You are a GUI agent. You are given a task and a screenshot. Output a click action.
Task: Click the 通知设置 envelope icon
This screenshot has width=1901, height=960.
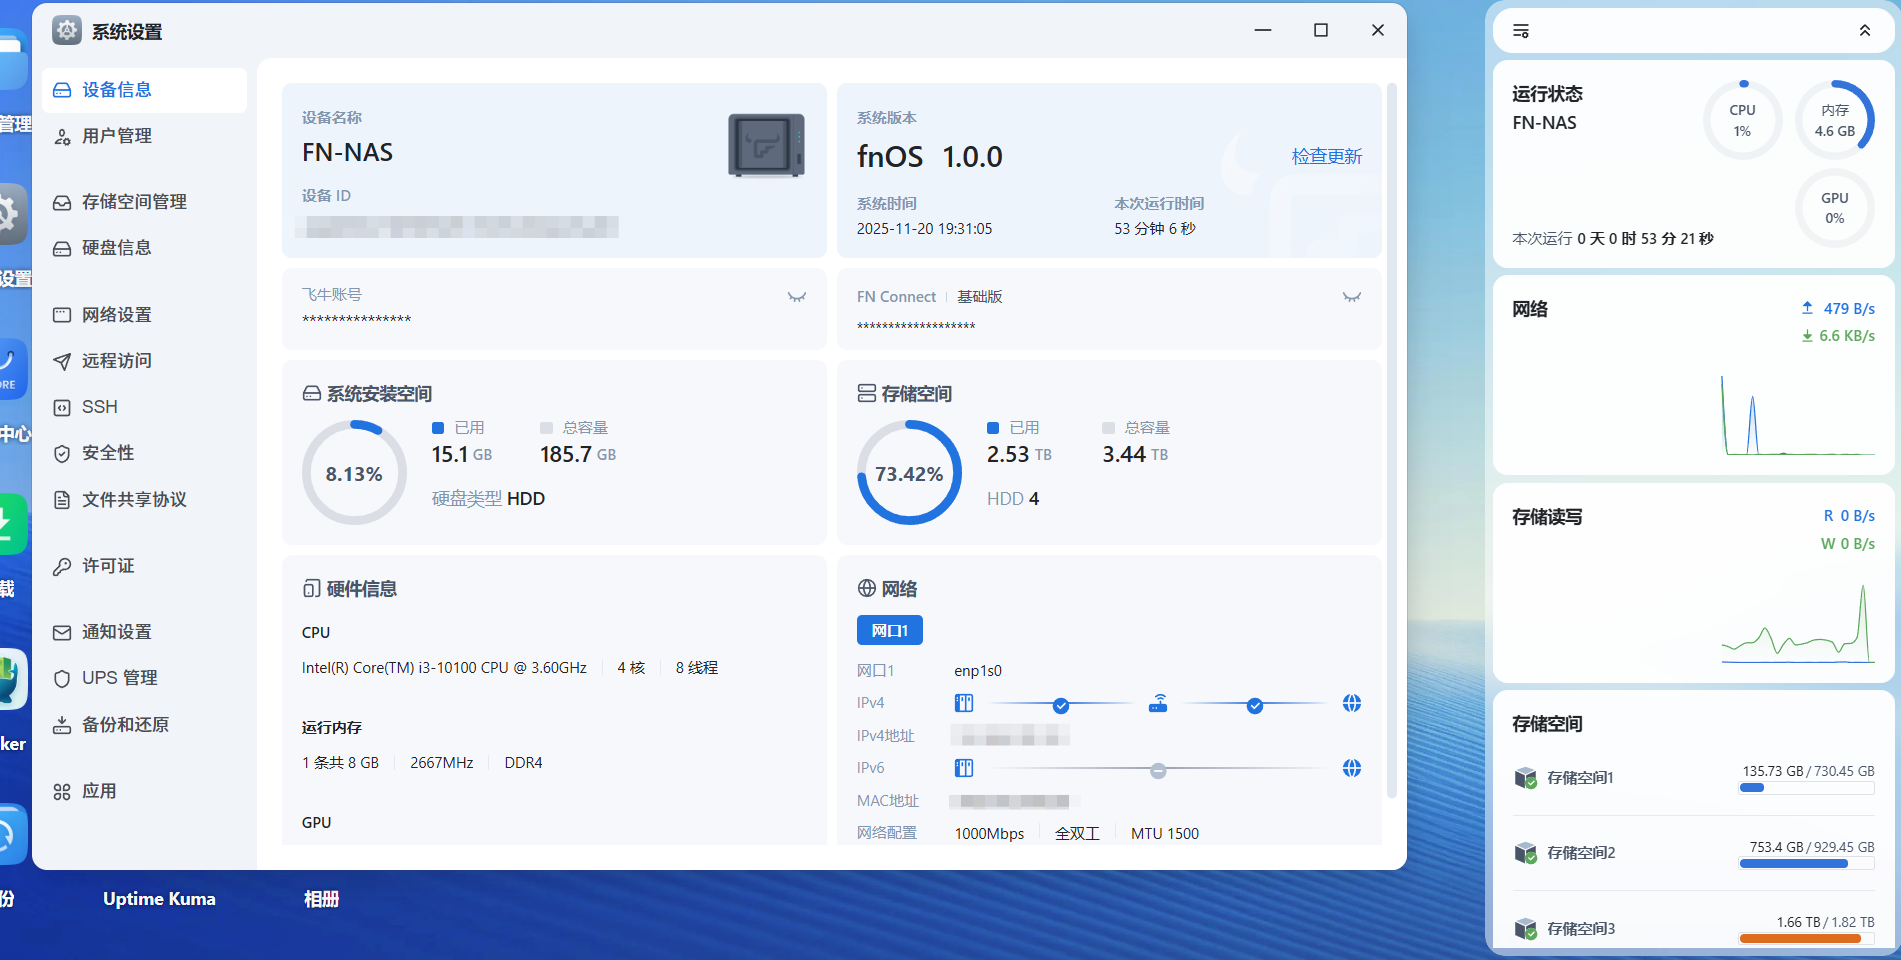[62, 633]
